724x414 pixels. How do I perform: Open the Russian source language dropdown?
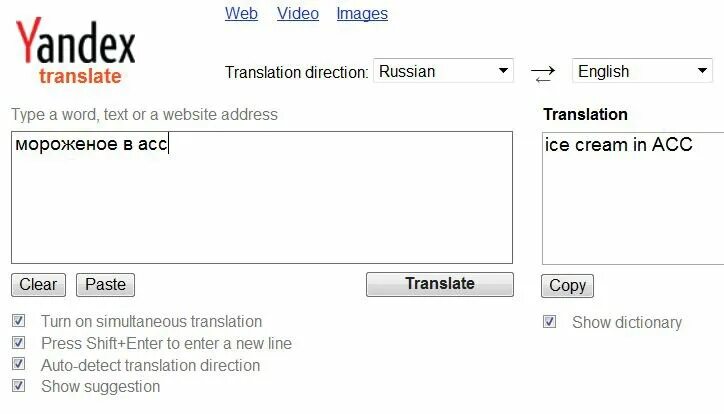click(x=443, y=71)
